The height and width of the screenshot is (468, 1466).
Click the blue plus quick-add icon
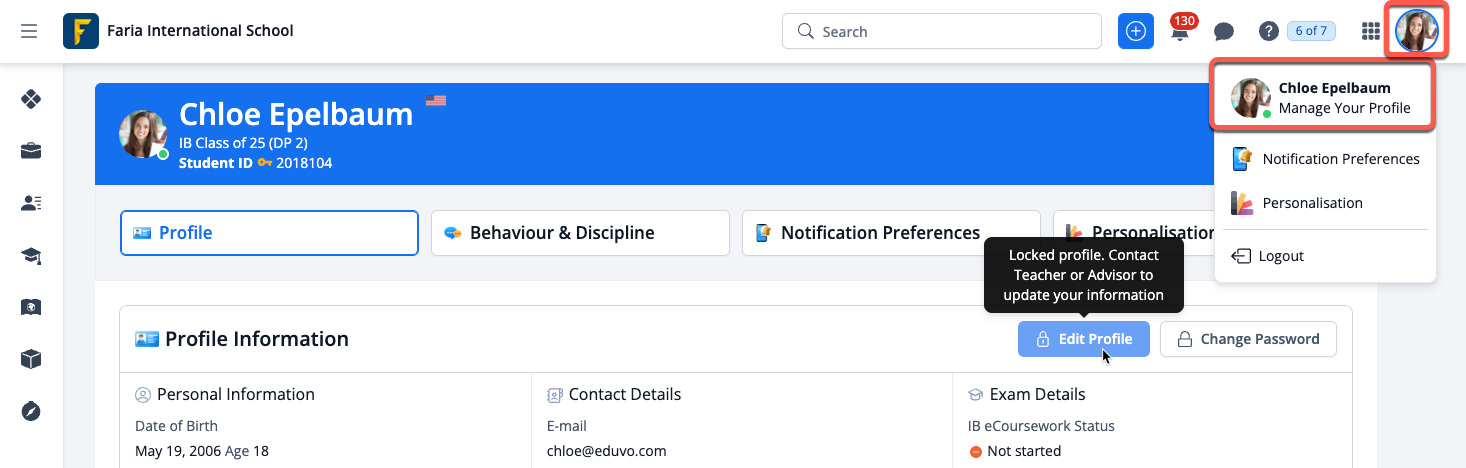coord(1135,31)
